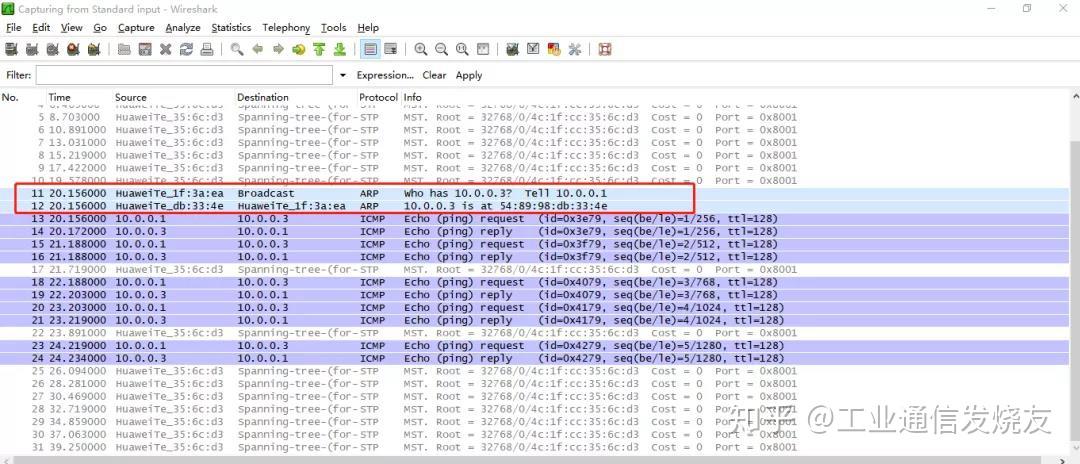Open help via lifebuoy icon
Image resolution: width=1080 pixels, height=464 pixels.
(605, 50)
